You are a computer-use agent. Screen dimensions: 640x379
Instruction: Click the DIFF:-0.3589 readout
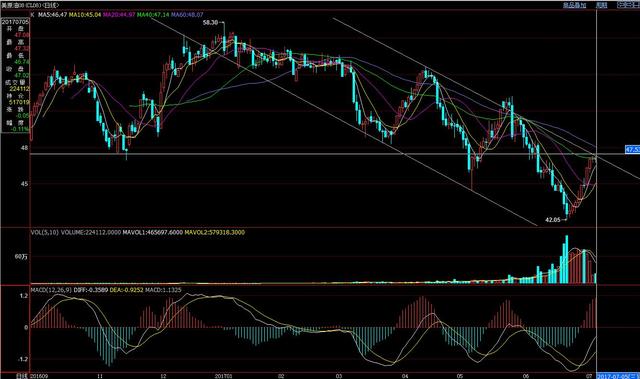coord(91,290)
